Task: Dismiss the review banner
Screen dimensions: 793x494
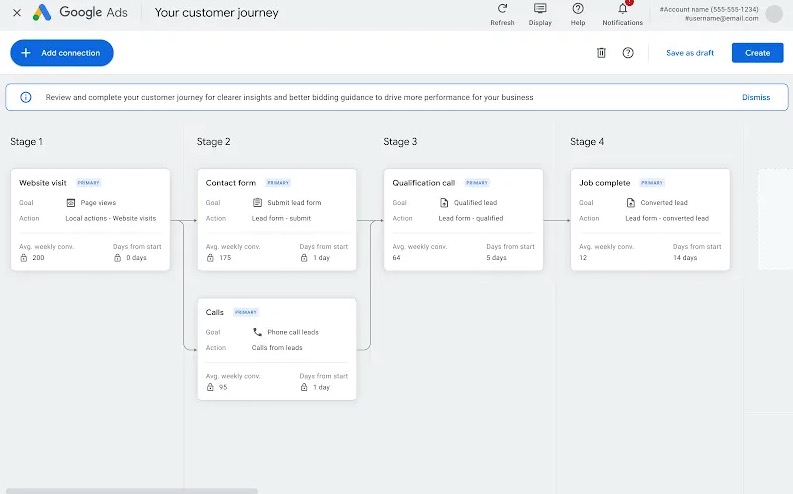Action: click(756, 97)
